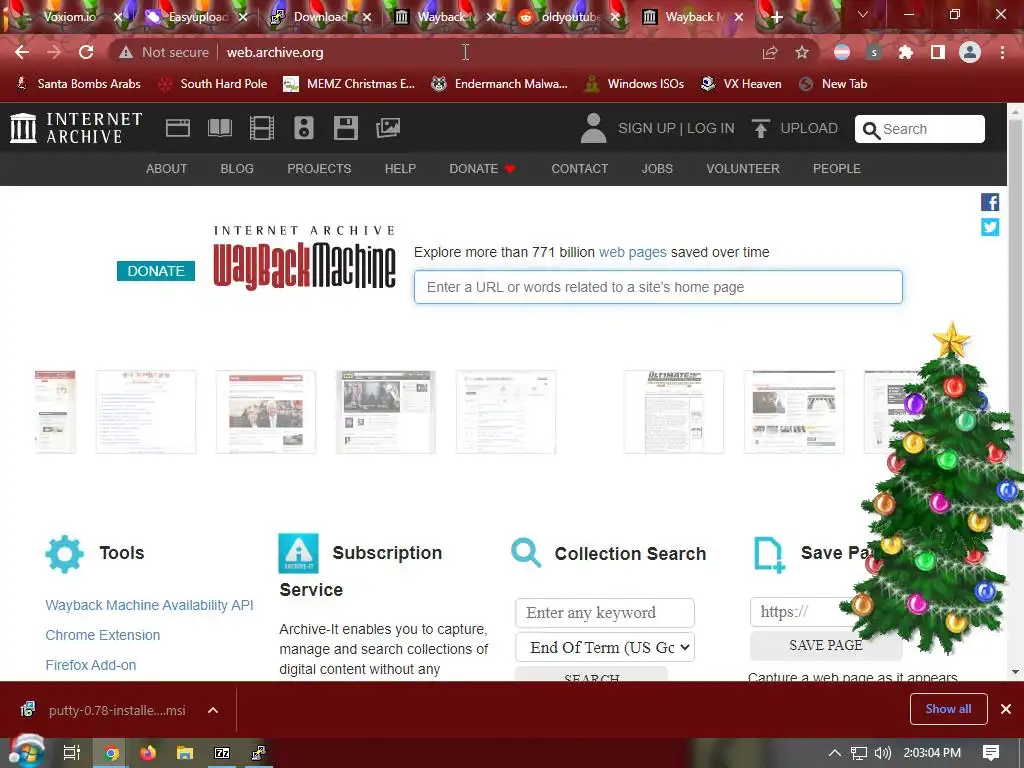Open Chrome three-dot menu
1024x768 pixels.
point(1002,52)
